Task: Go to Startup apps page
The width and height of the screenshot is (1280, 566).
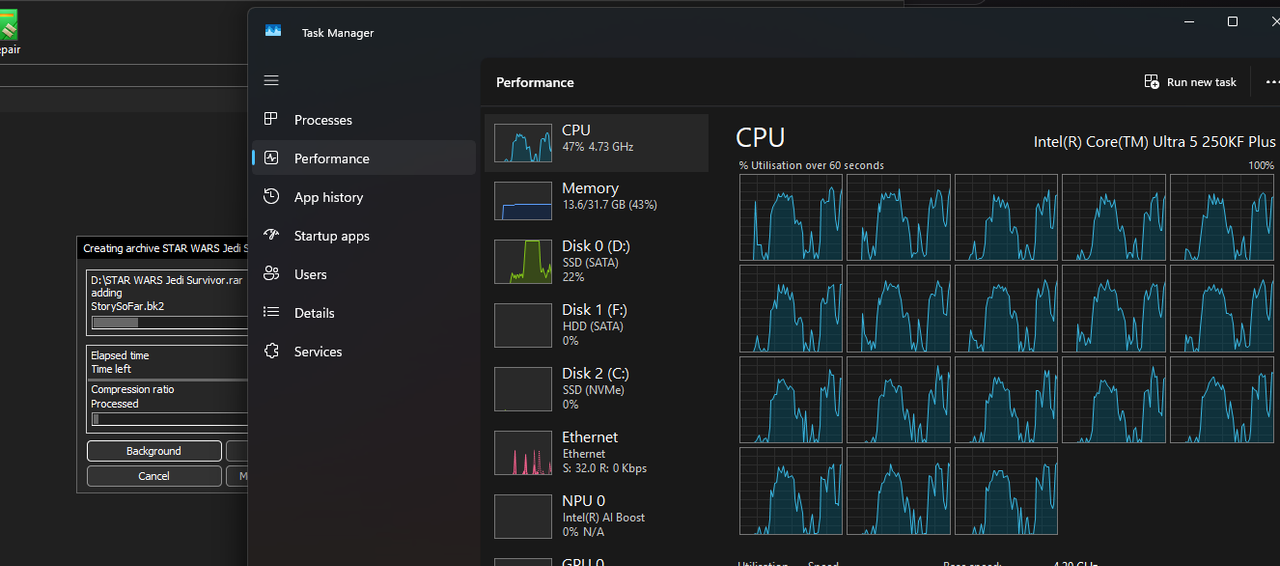Action: click(332, 236)
